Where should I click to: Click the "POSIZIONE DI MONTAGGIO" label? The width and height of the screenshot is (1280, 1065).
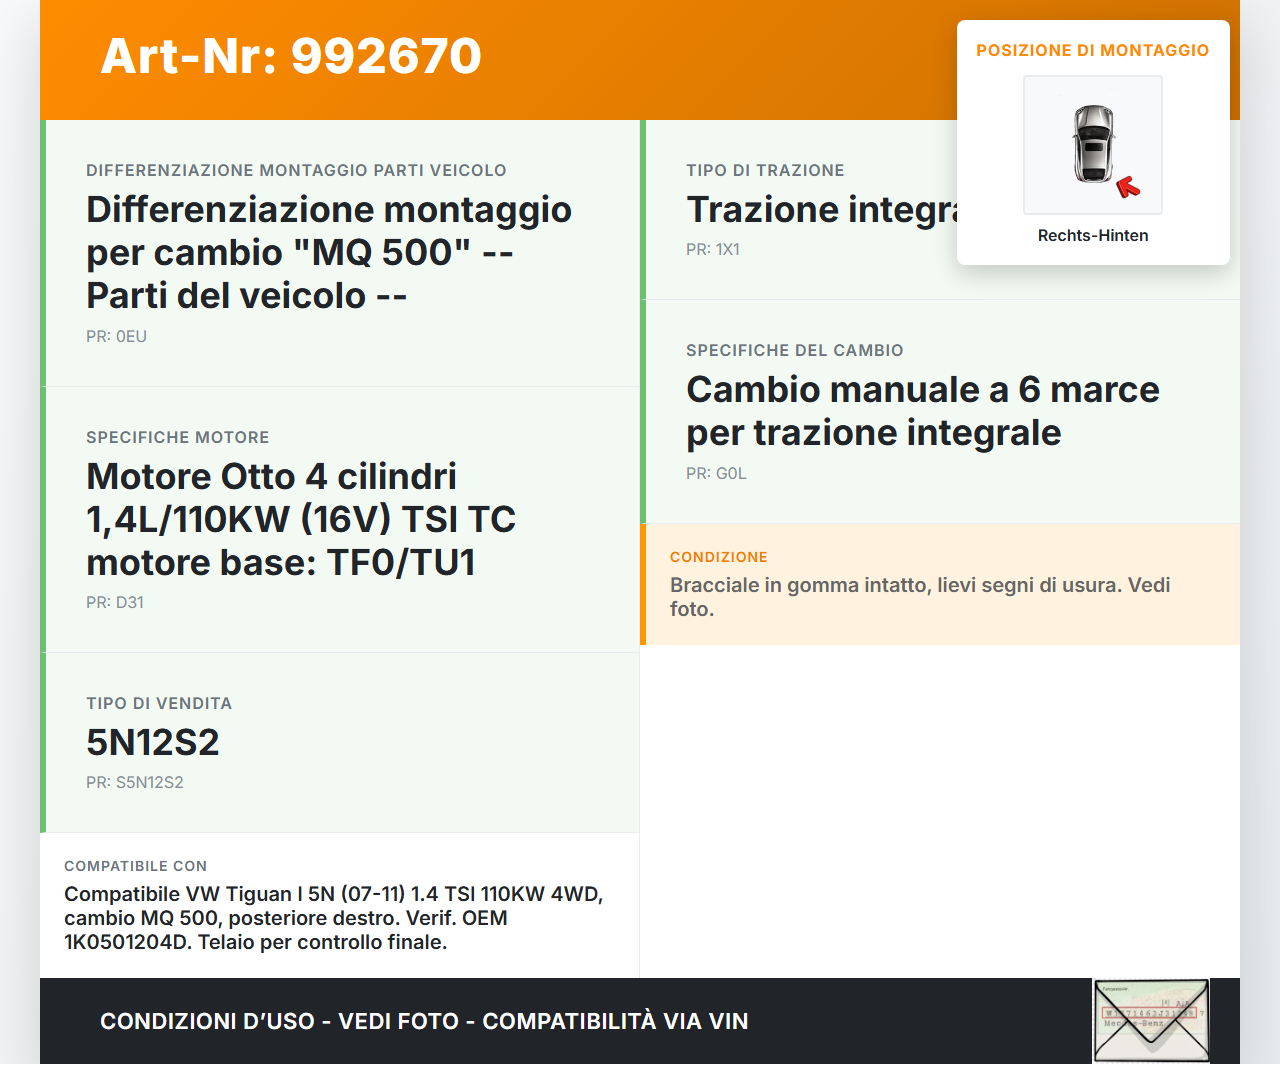coord(1093,50)
